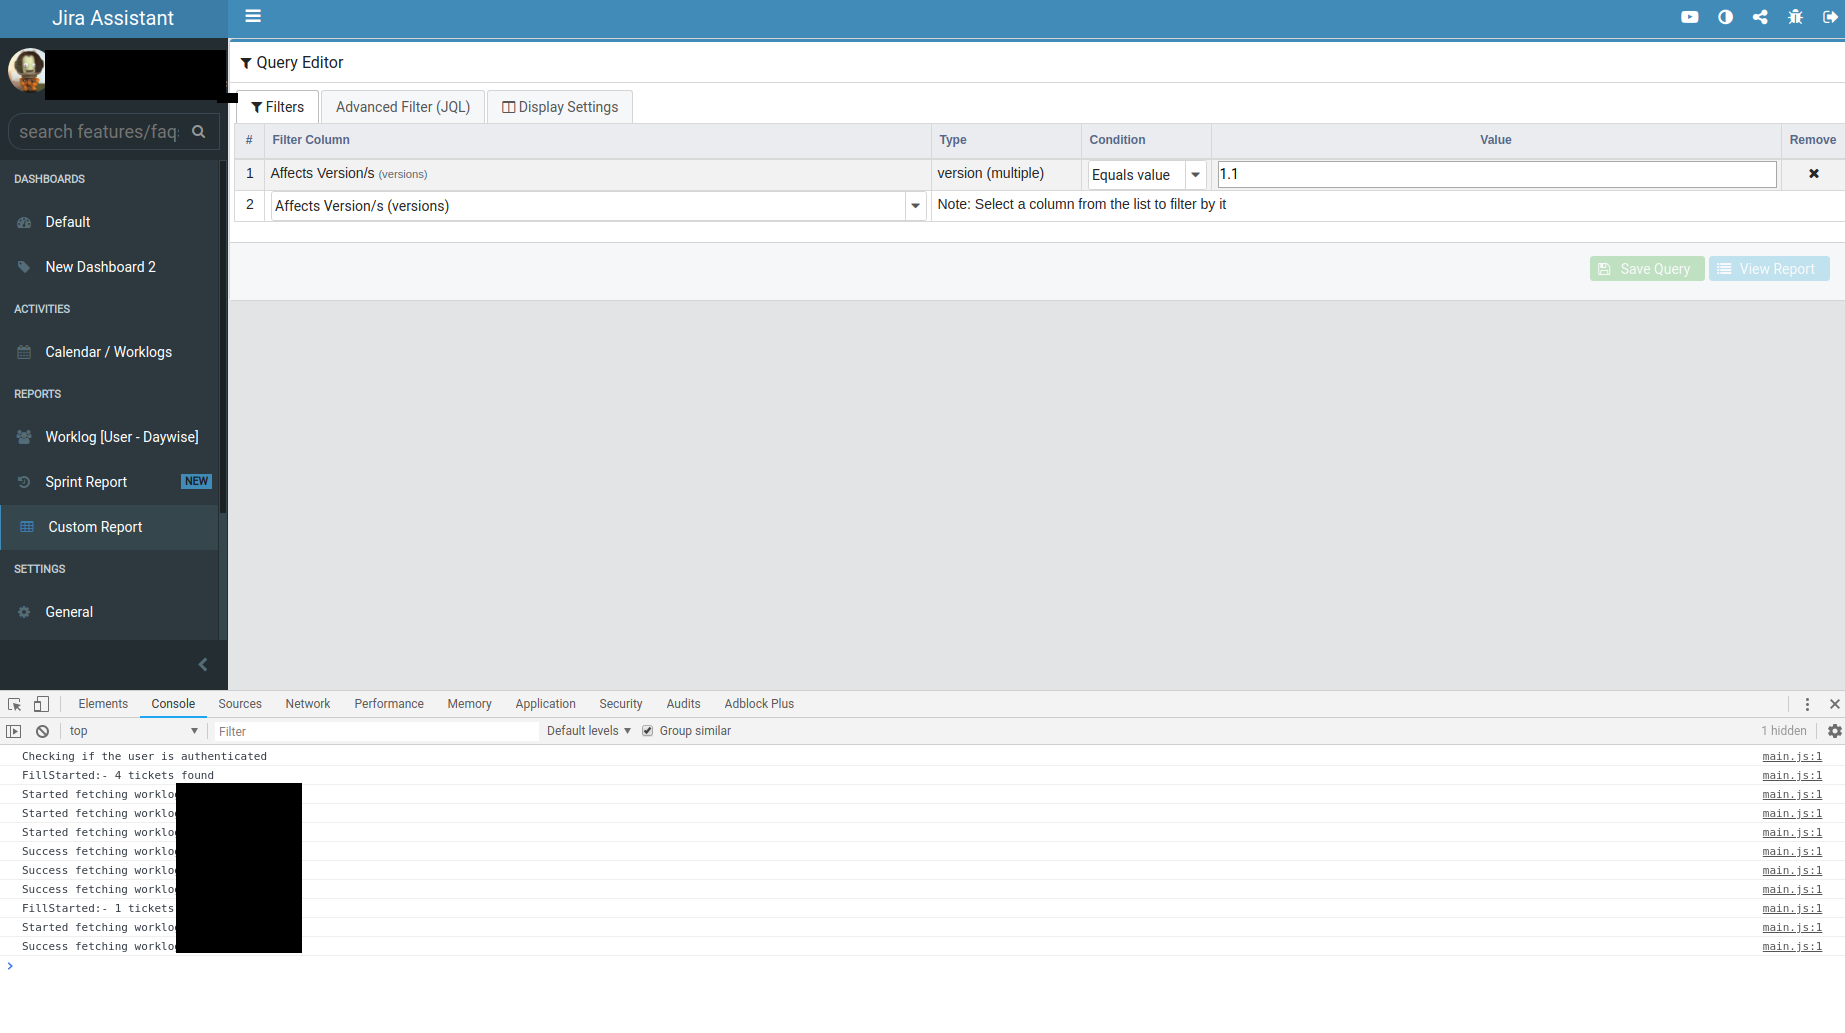1845x1033 pixels.
Task: Open the DevTools Performance tab
Action: pos(389,704)
